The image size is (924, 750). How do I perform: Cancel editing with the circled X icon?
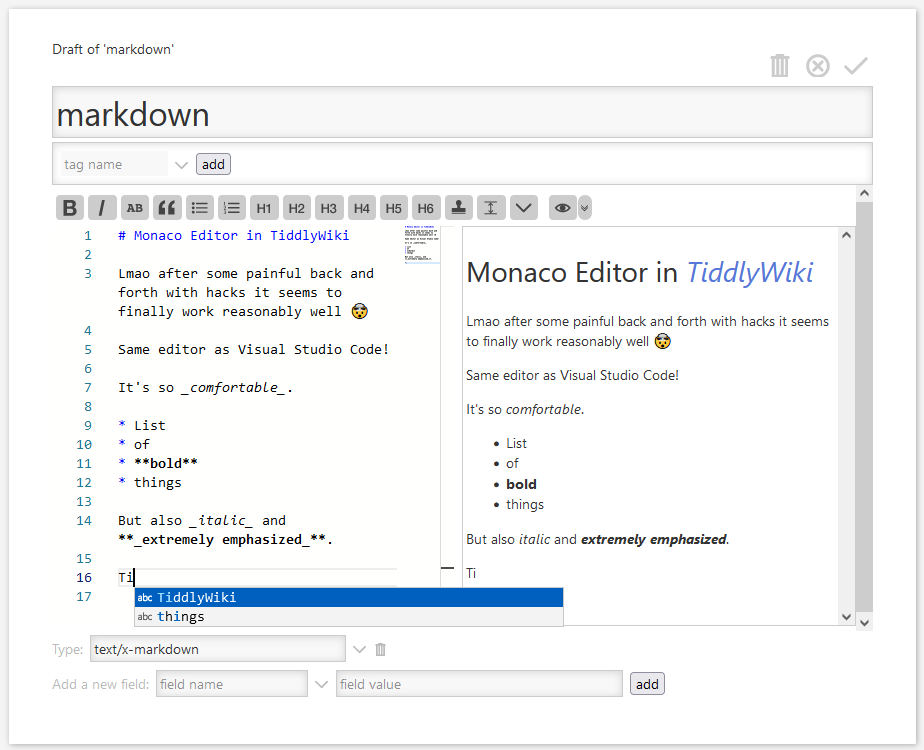coord(817,65)
